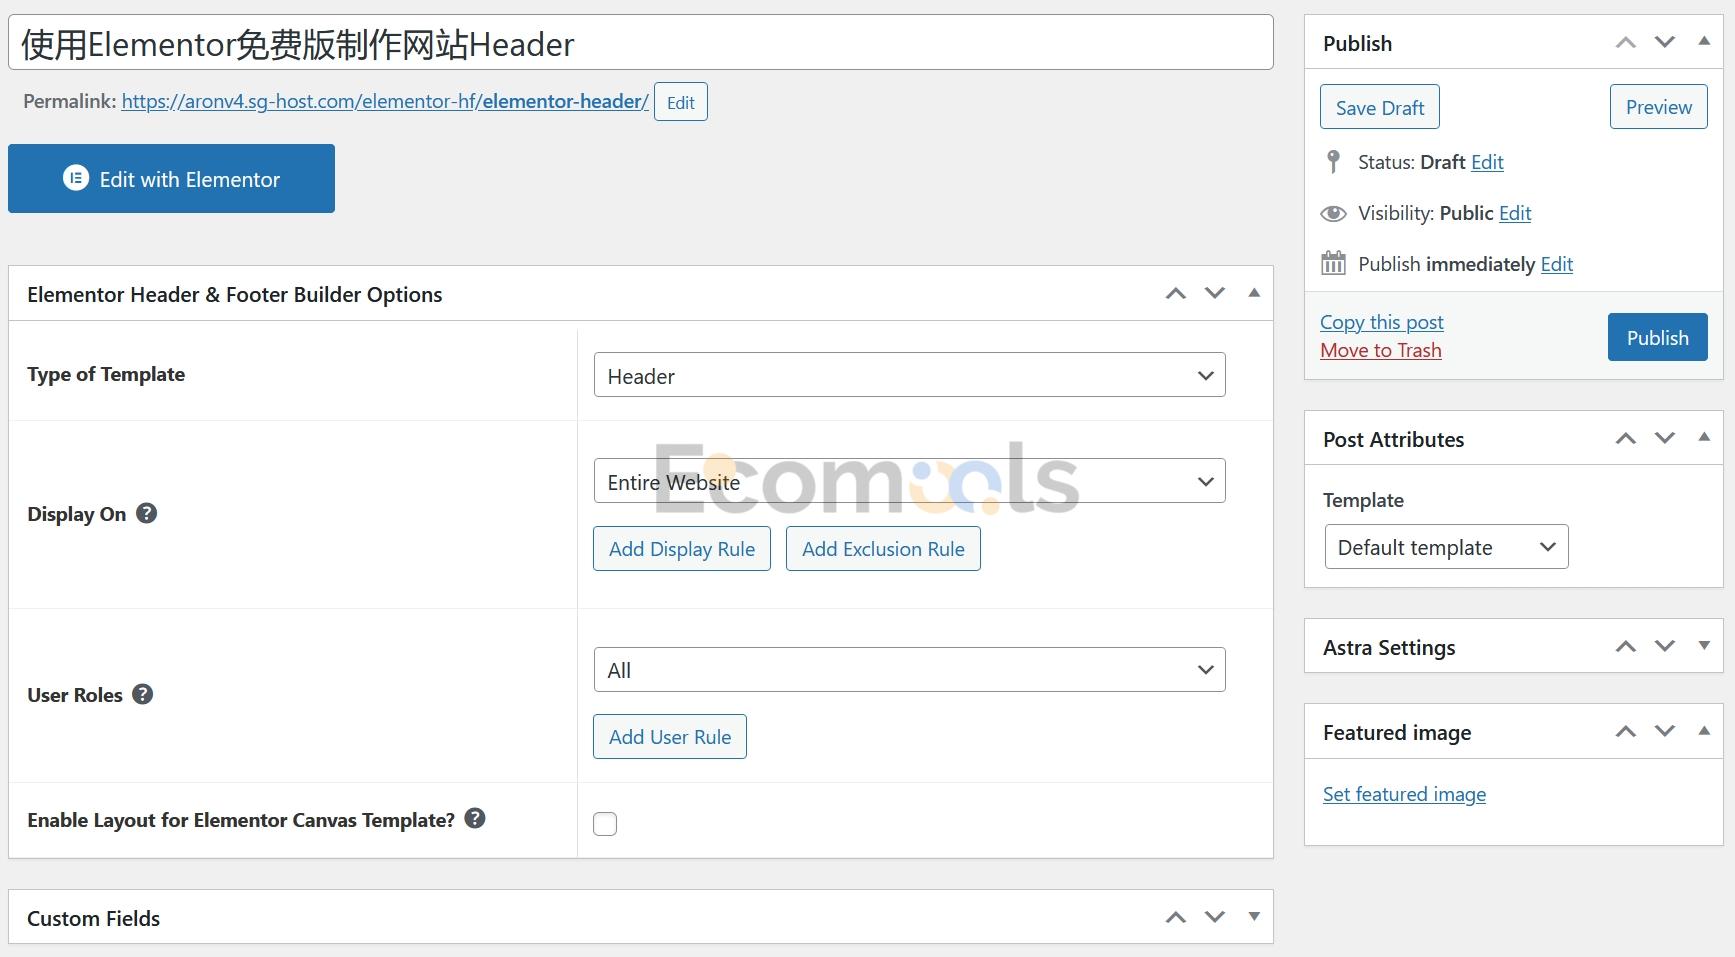Image resolution: width=1735 pixels, height=957 pixels.
Task: Collapse the Featured image panel
Action: point(1704,731)
